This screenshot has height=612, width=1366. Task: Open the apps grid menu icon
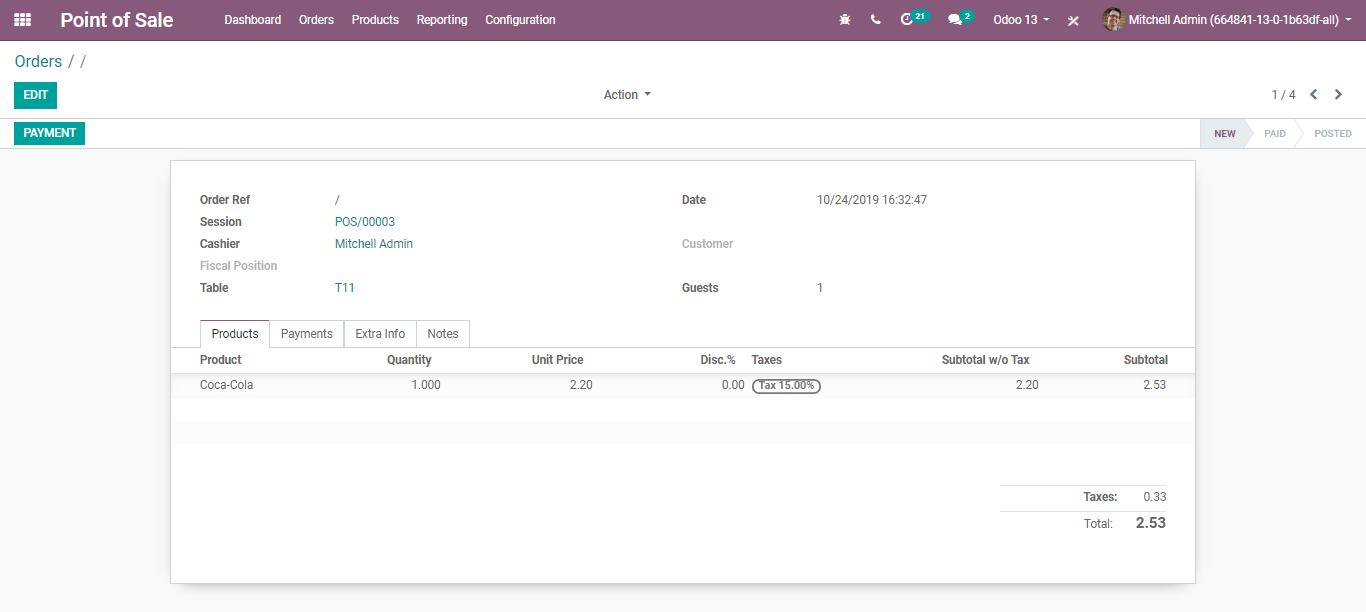[x=22, y=20]
